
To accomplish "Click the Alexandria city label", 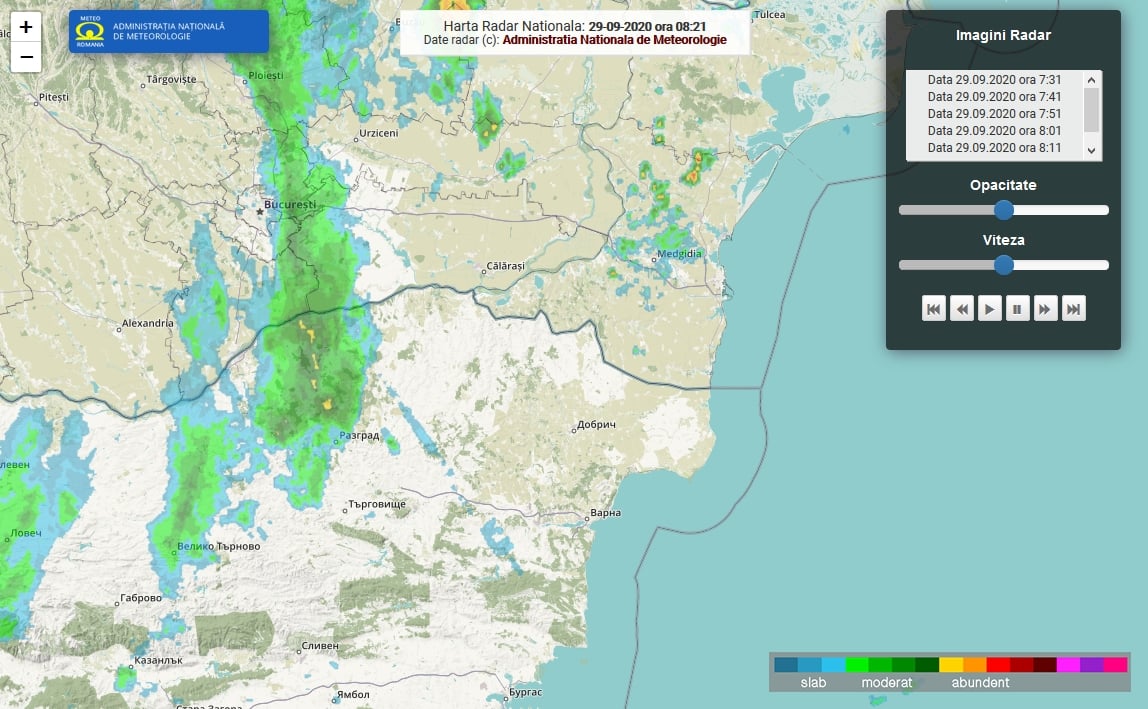I will click(x=148, y=323).
